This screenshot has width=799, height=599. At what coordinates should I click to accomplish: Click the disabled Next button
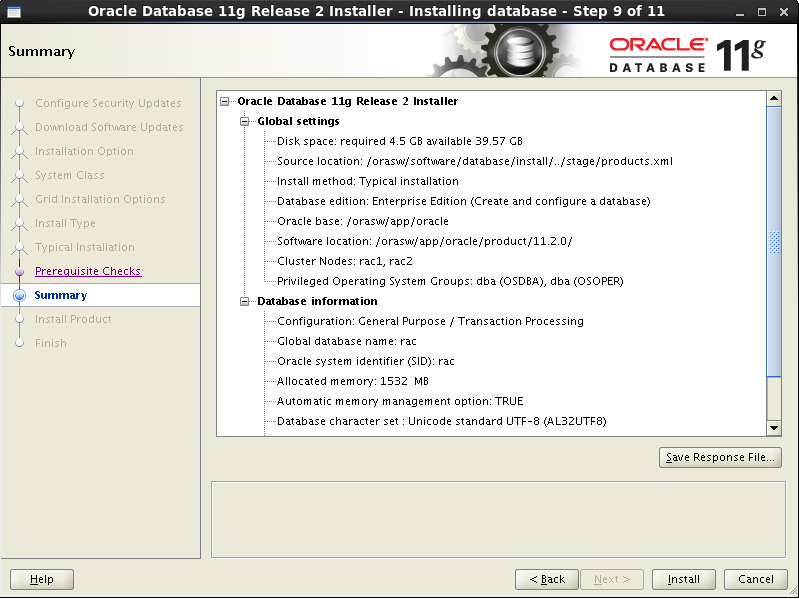click(611, 579)
